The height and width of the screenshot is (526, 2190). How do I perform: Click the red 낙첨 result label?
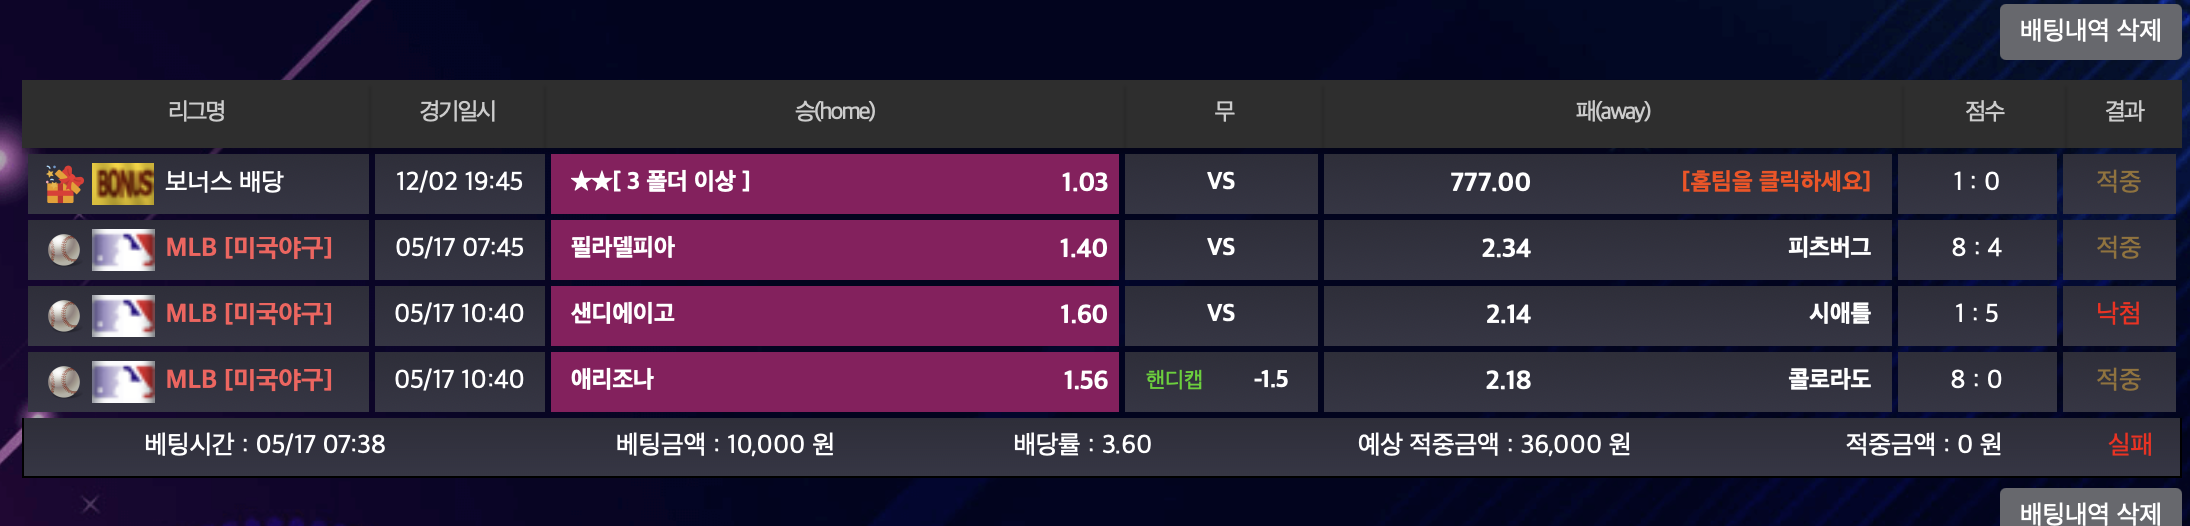(x=2118, y=314)
